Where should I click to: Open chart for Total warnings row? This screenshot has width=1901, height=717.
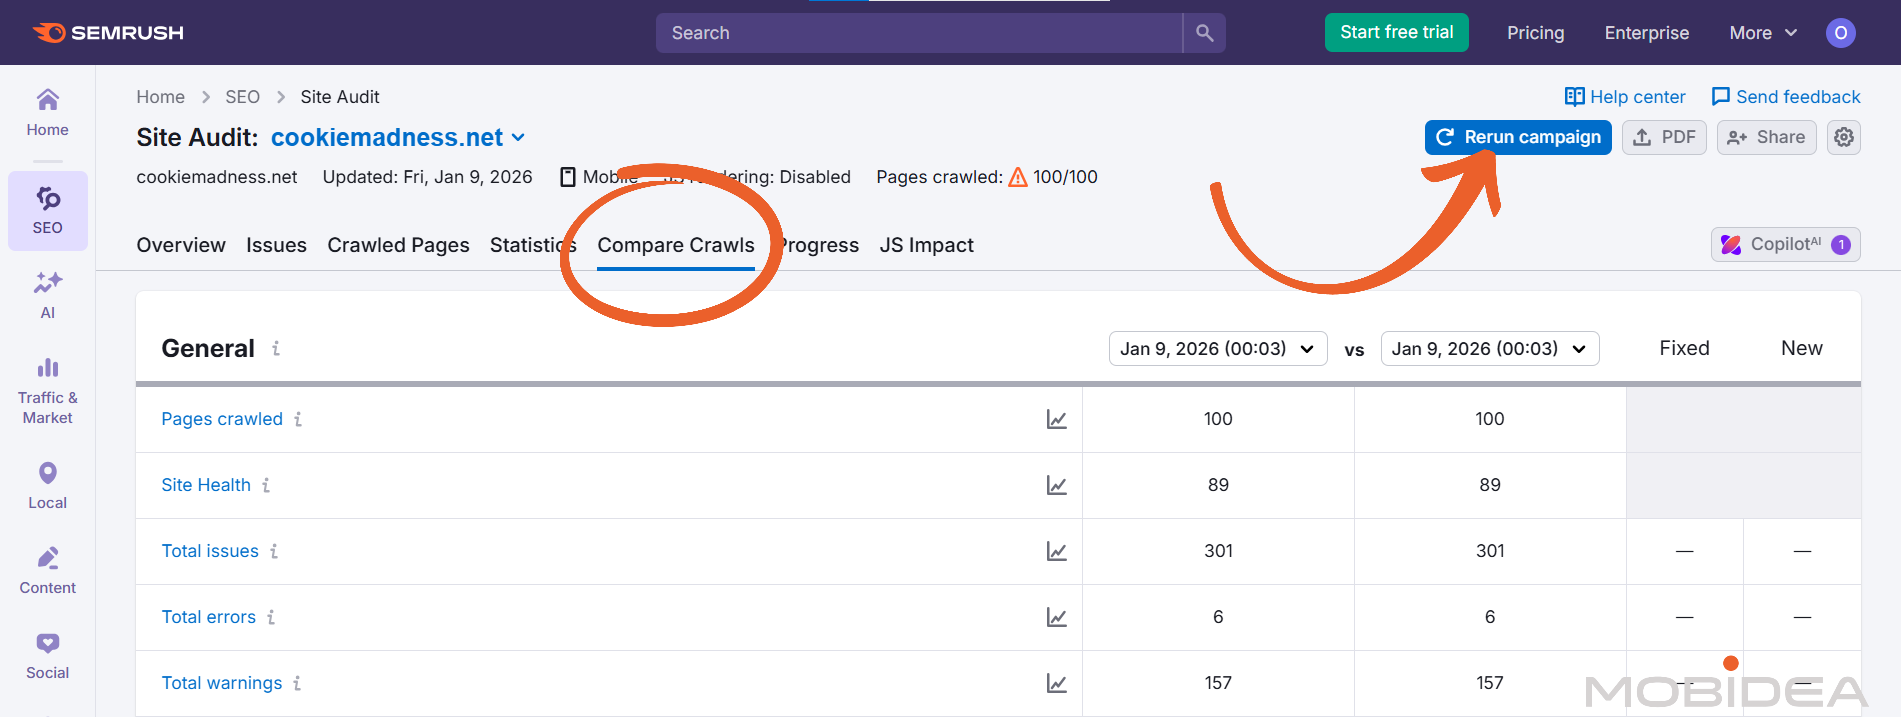[x=1056, y=683]
